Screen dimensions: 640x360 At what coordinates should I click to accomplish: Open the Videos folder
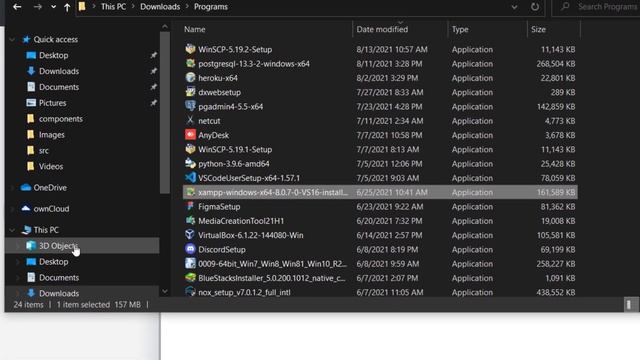tap(51, 167)
